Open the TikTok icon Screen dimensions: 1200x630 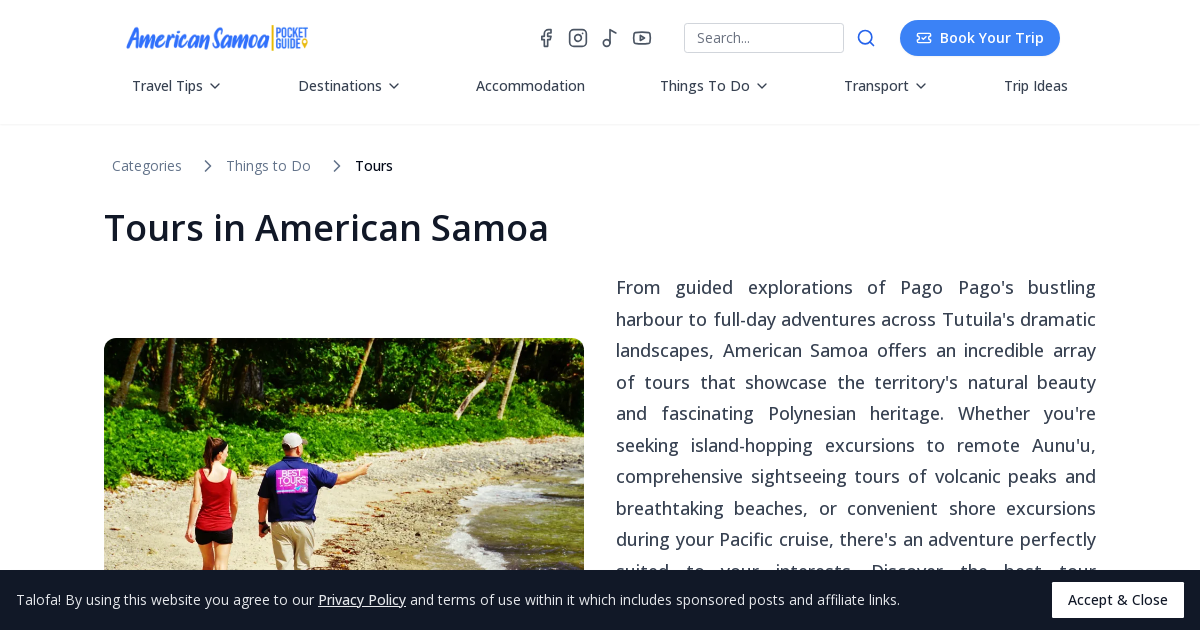[610, 38]
